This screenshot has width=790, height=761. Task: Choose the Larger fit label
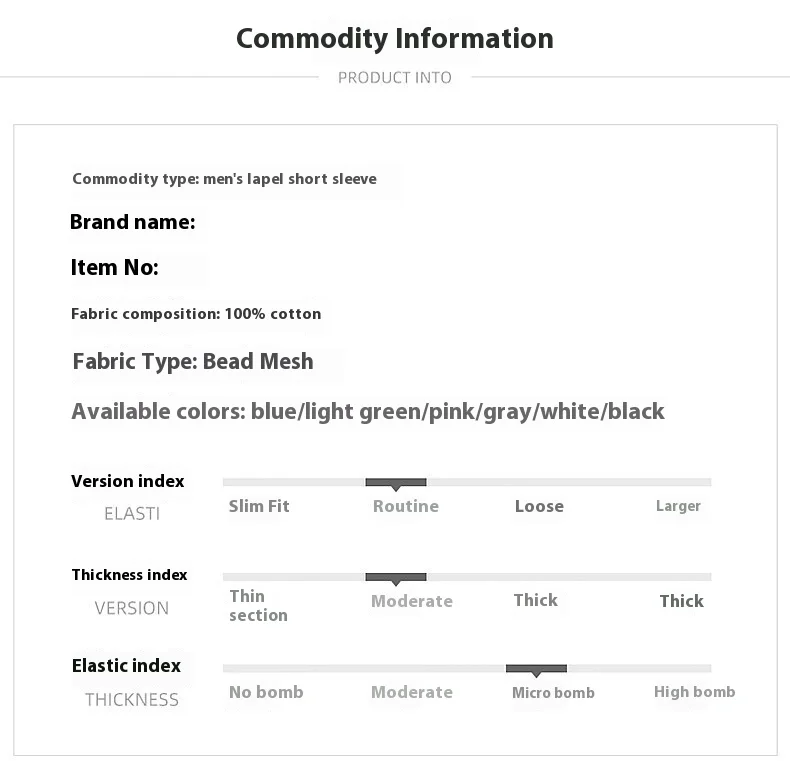(678, 506)
